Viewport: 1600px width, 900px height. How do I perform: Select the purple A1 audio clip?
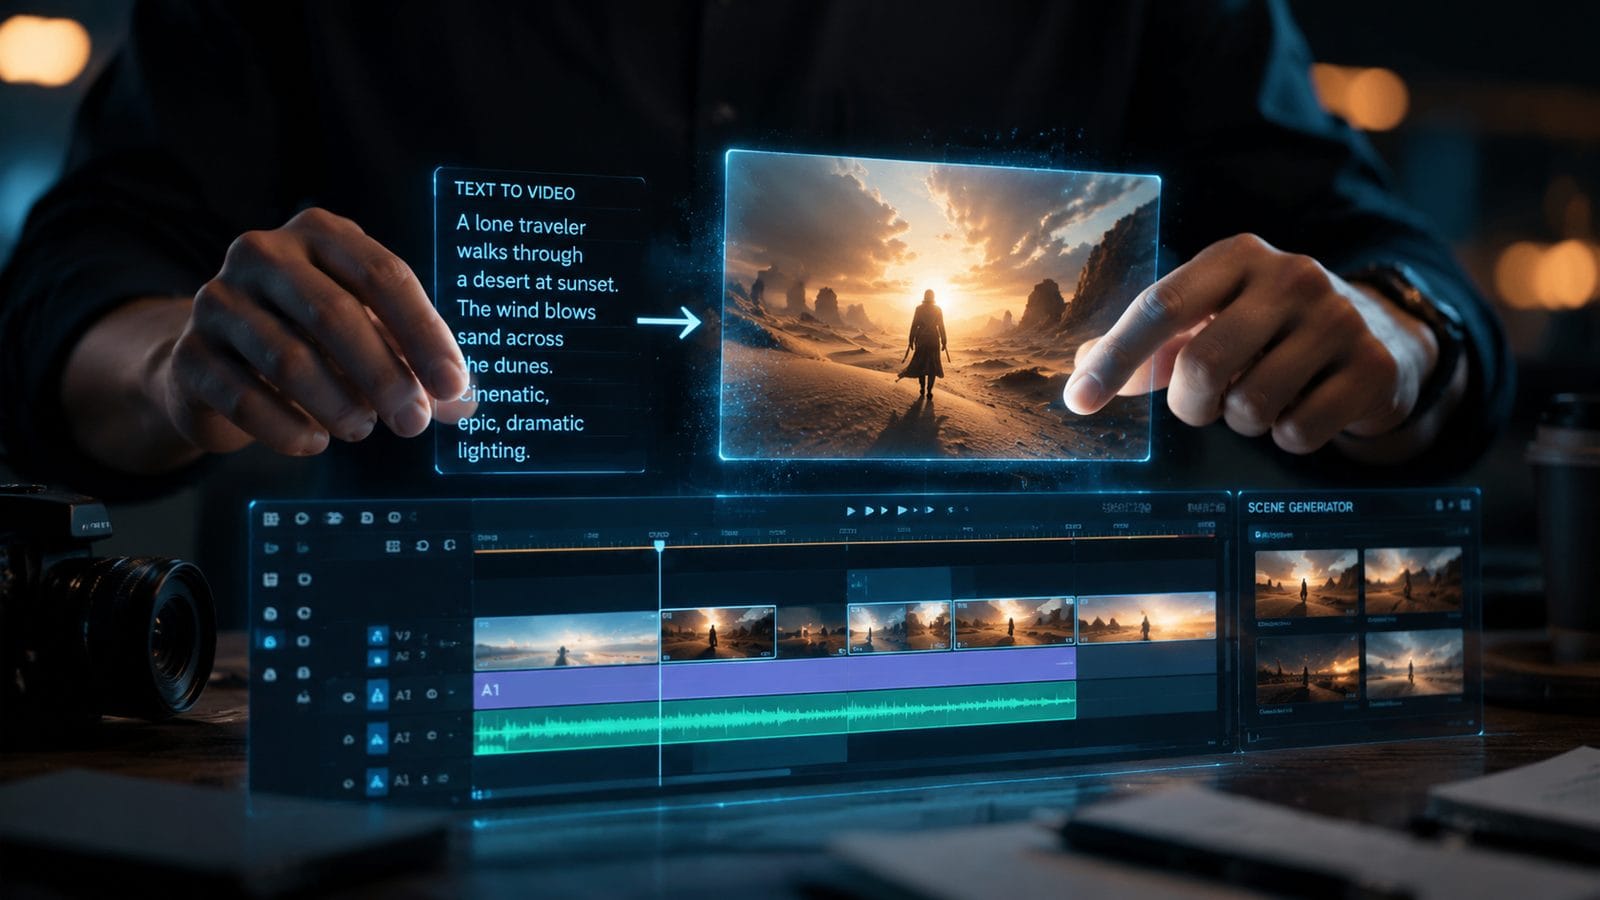(x=775, y=677)
